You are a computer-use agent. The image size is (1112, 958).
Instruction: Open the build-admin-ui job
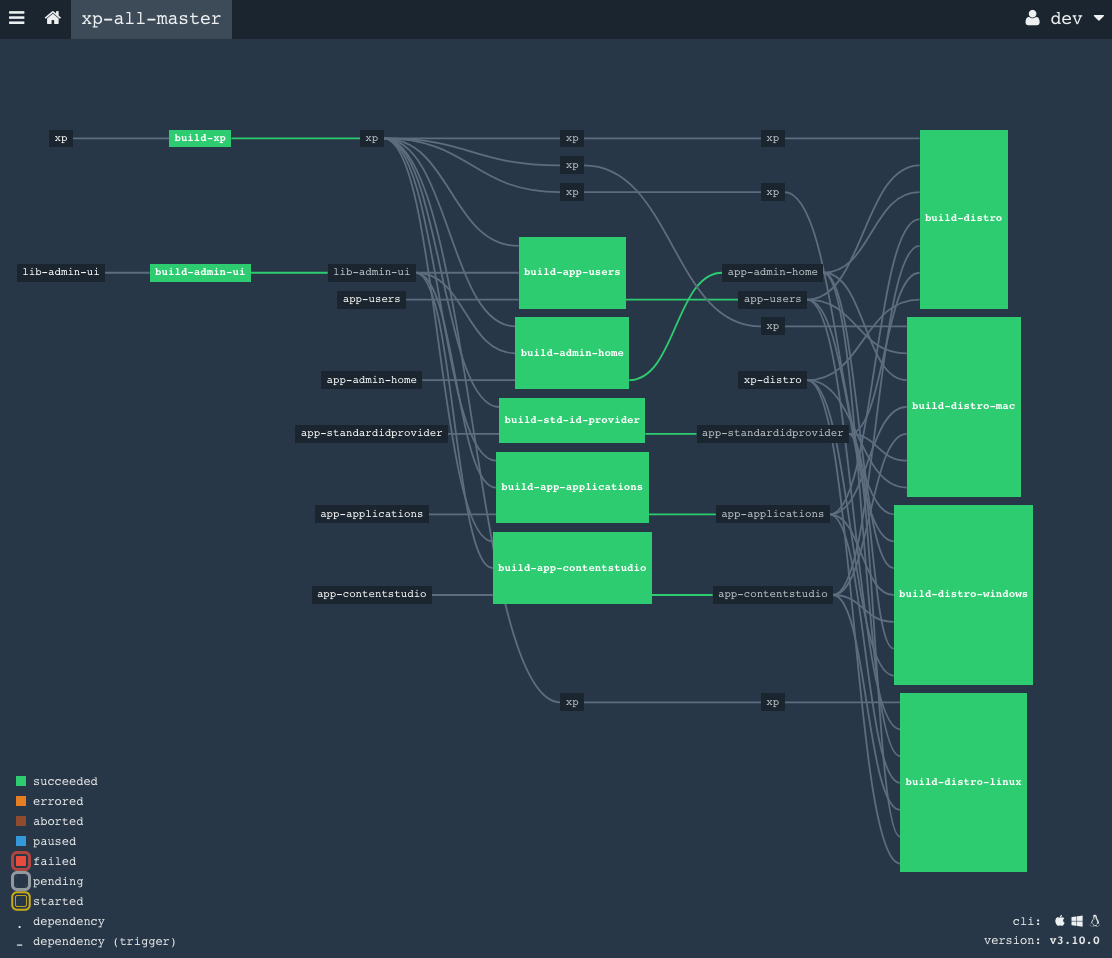200,272
